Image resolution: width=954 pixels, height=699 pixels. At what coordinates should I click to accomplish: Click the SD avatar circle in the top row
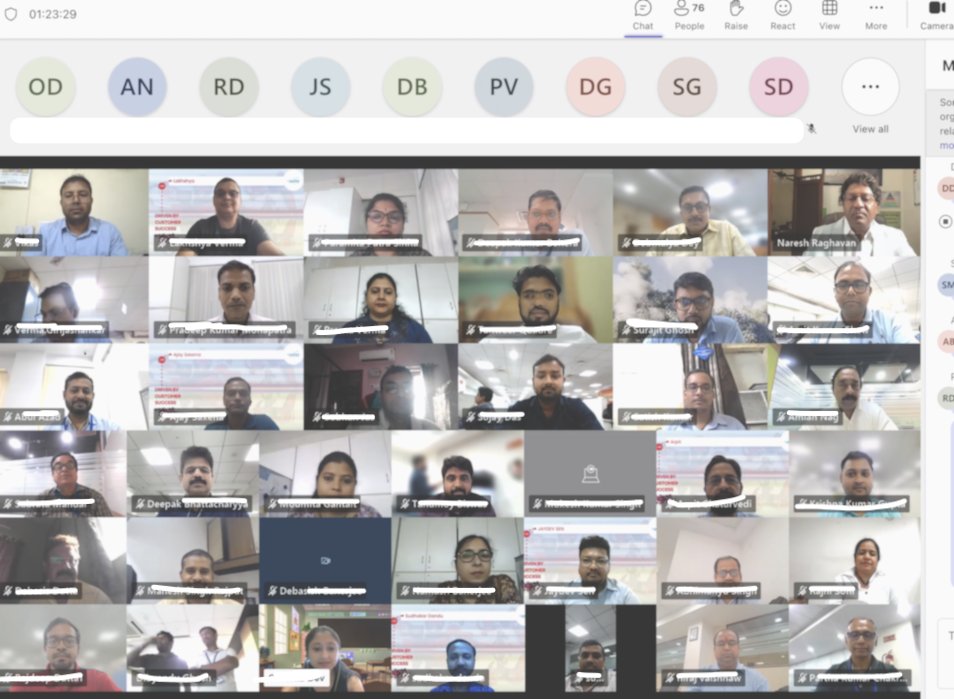click(777, 87)
